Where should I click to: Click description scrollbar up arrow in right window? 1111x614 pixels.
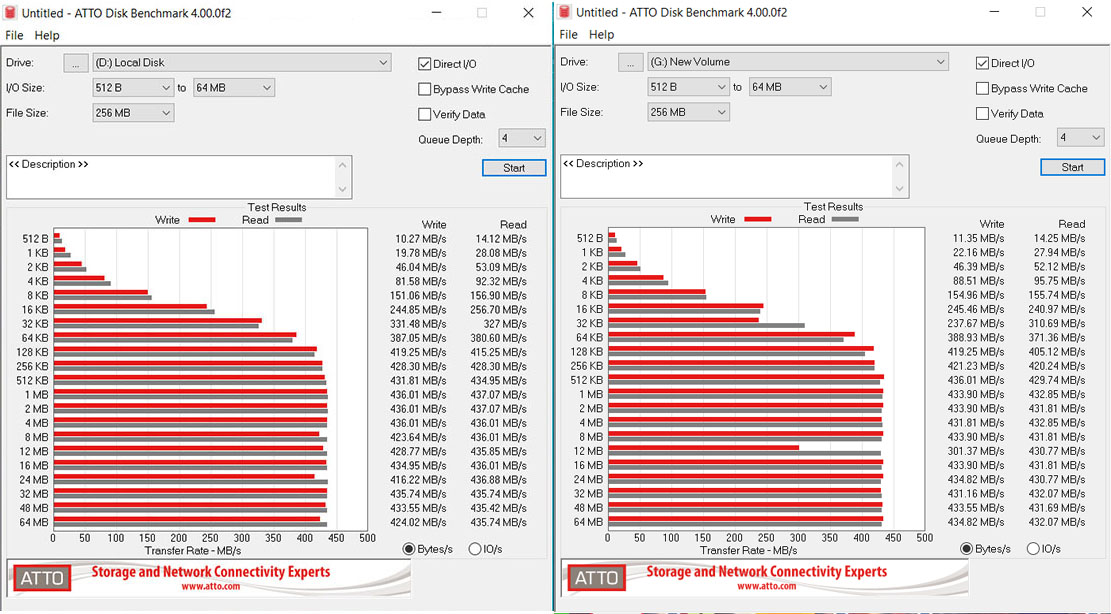[x=900, y=164]
